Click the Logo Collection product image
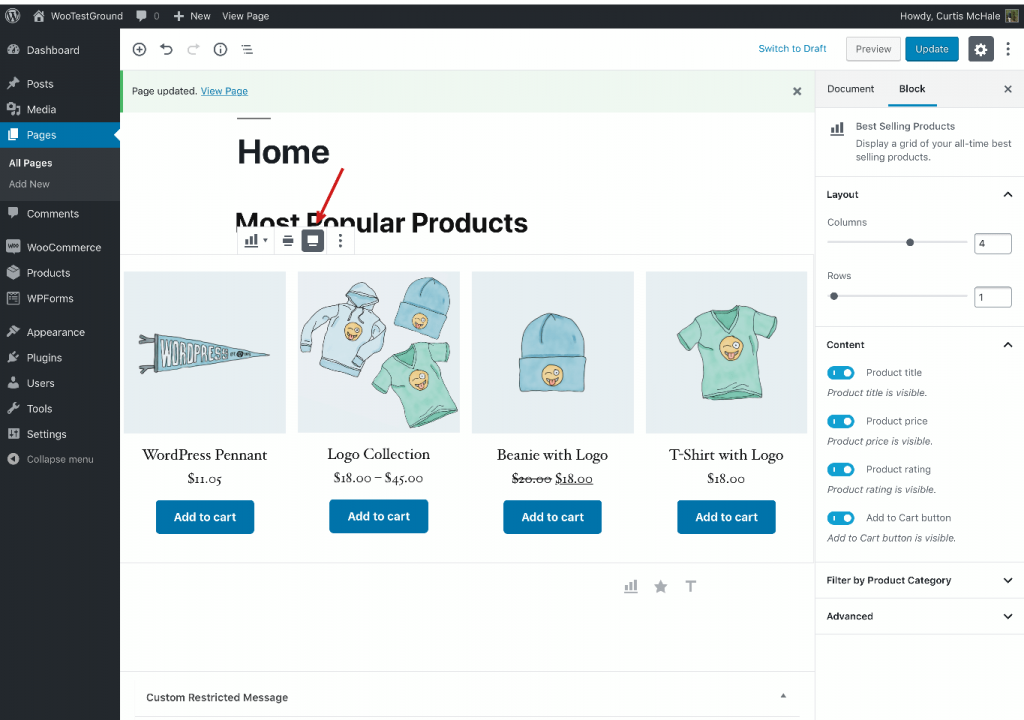This screenshot has height=720, width=1024. click(x=379, y=352)
